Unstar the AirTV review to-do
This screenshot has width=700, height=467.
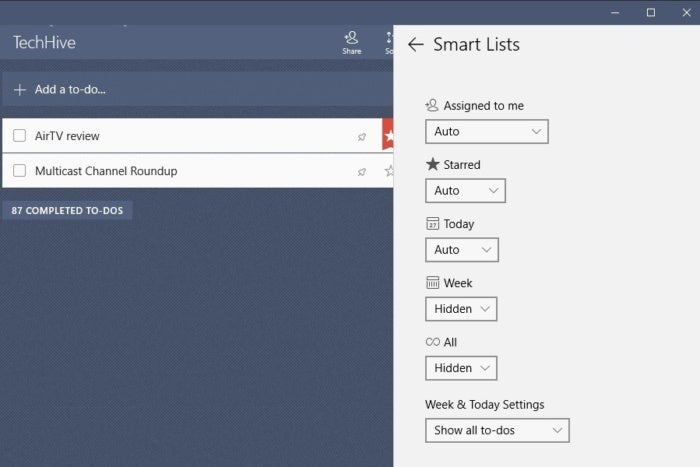point(388,135)
